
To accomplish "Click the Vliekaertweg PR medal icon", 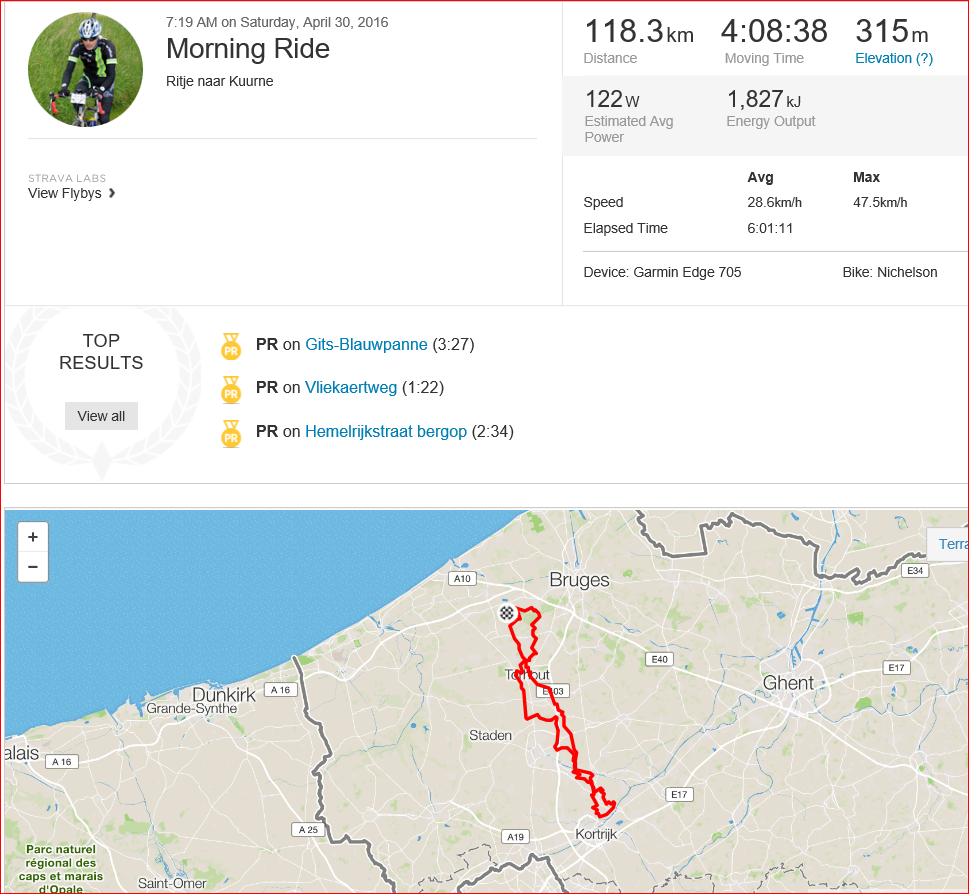I will (x=231, y=389).
